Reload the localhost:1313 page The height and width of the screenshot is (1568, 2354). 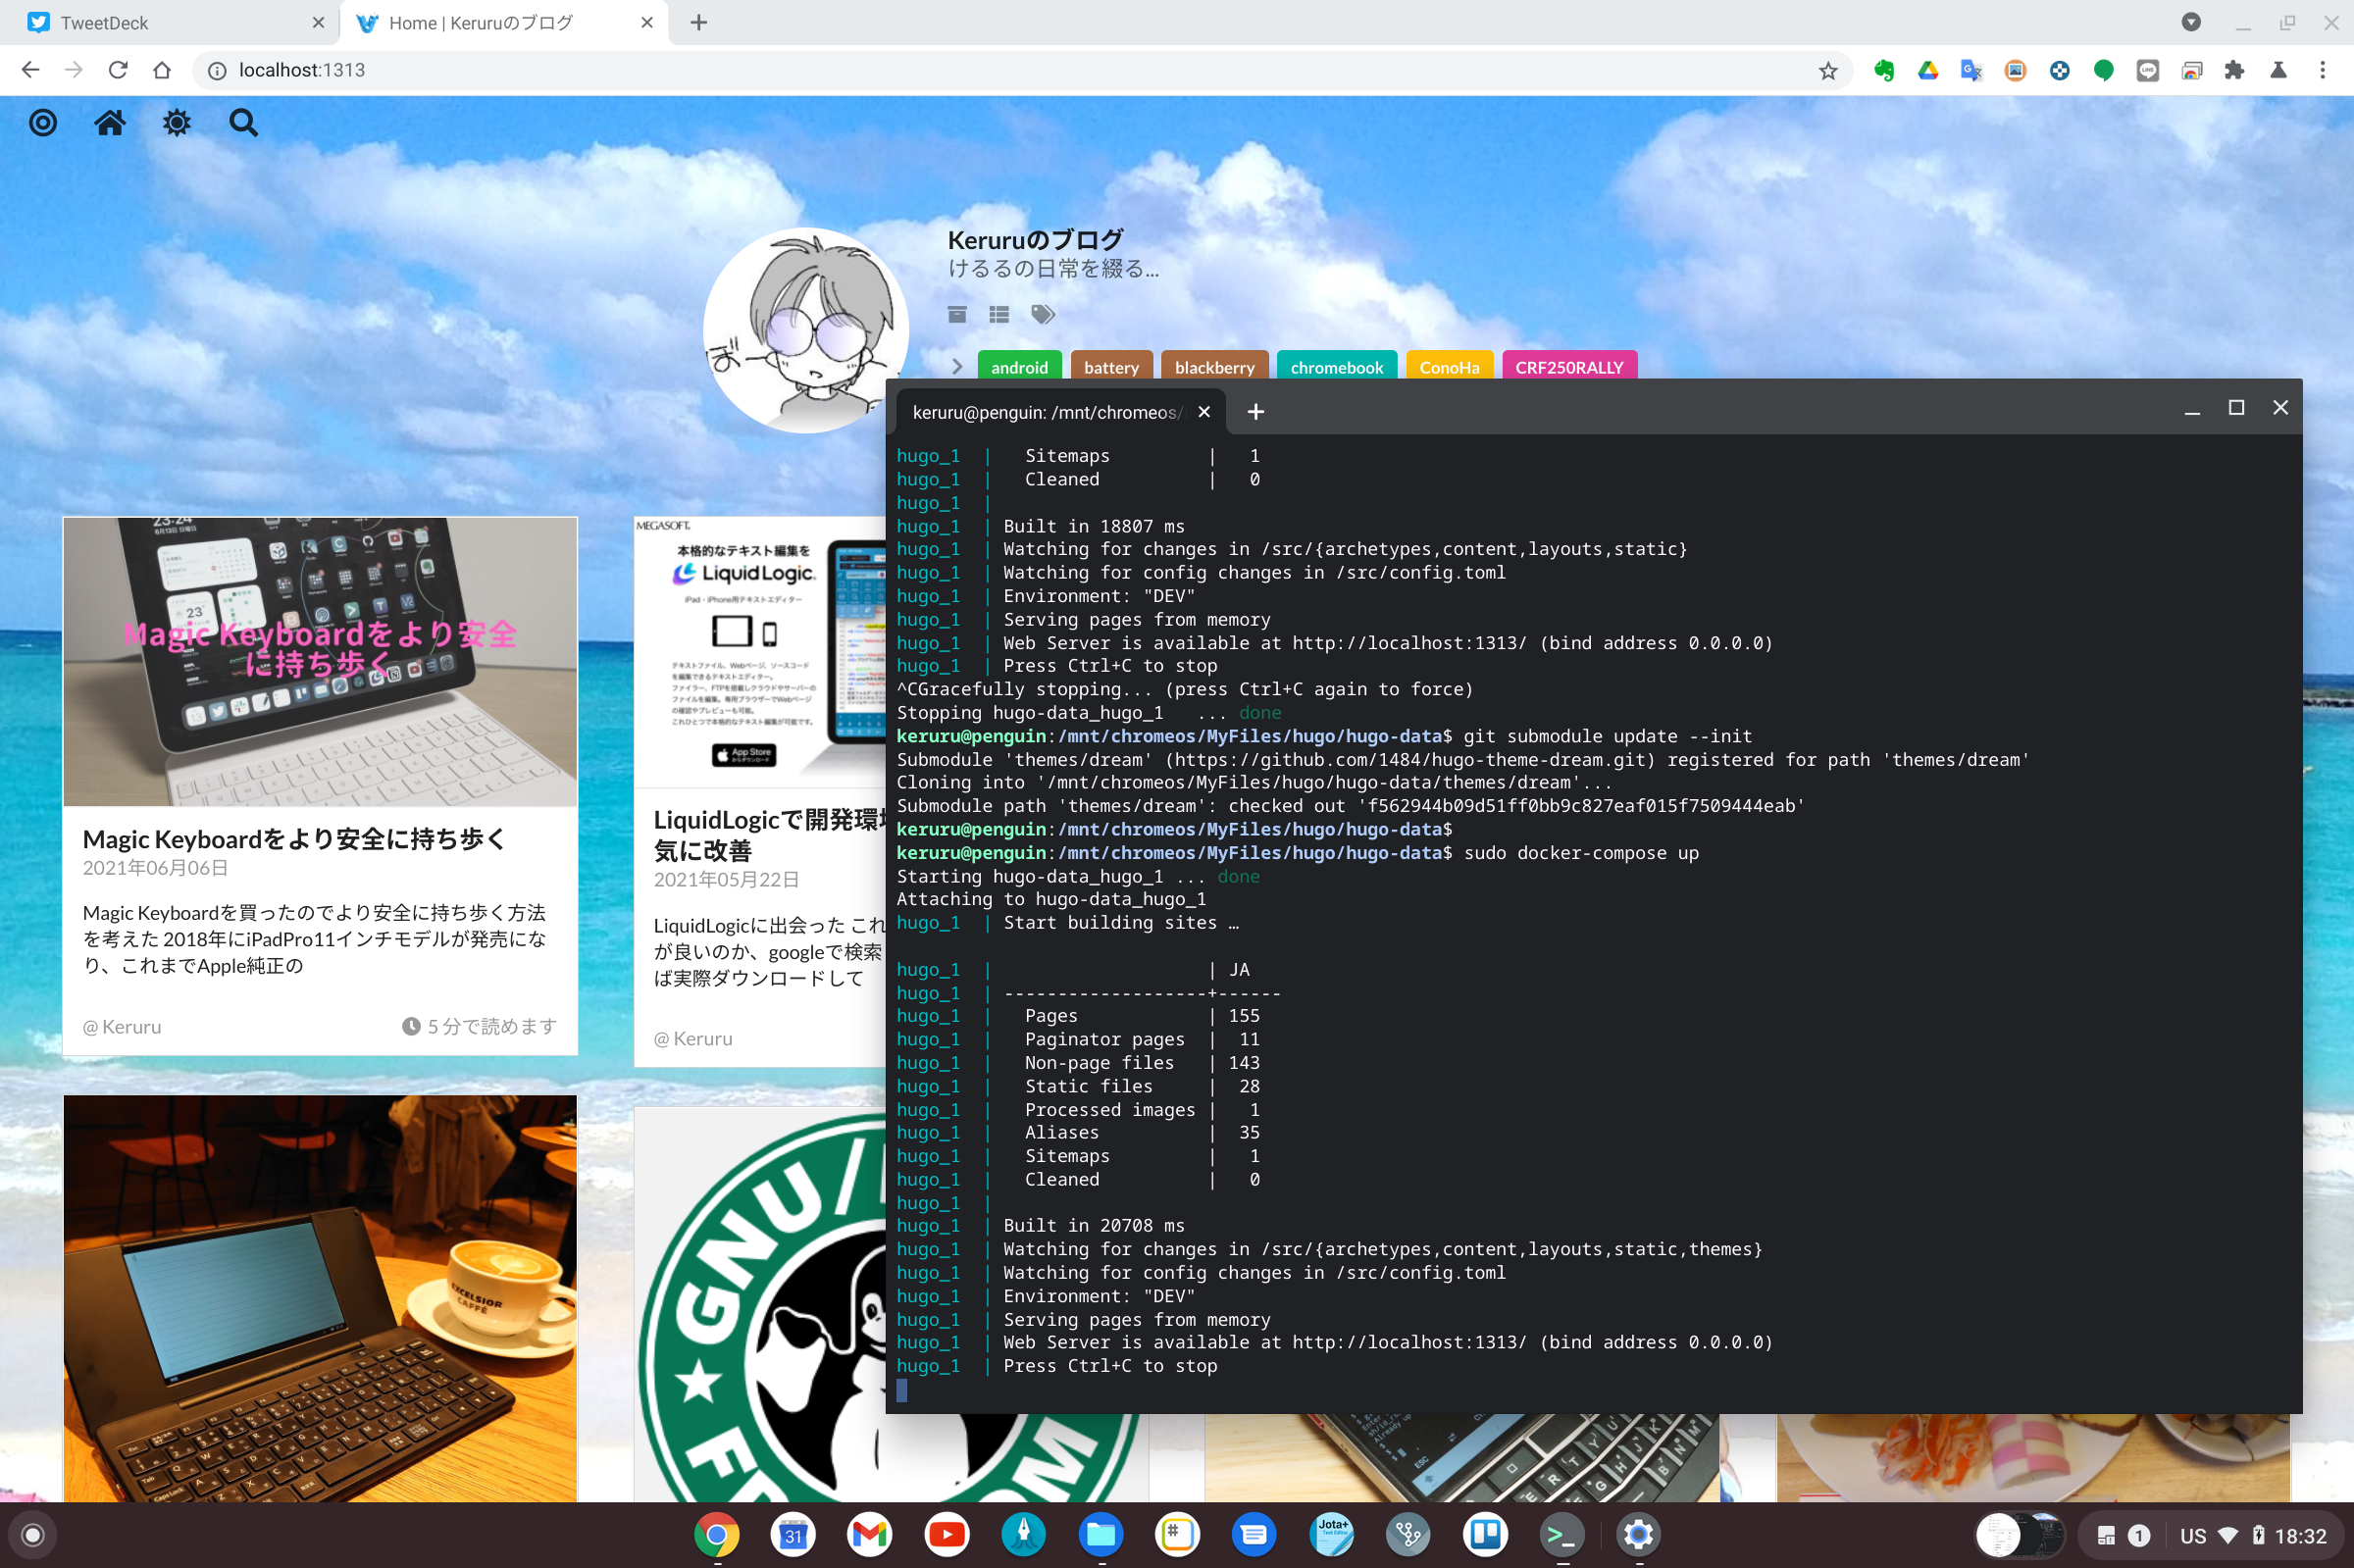[118, 70]
